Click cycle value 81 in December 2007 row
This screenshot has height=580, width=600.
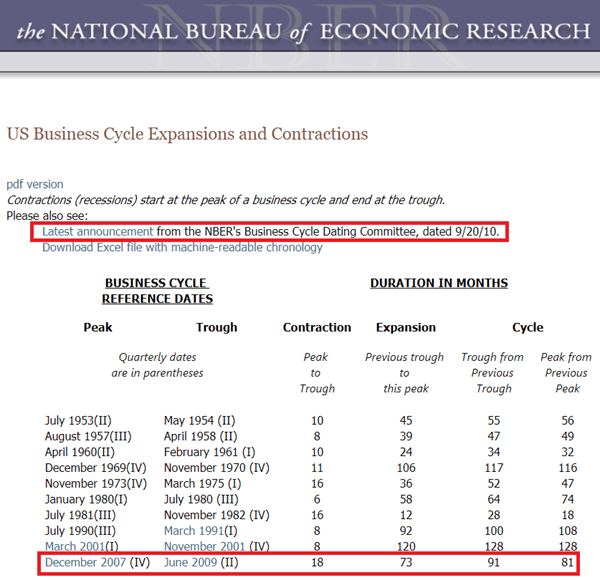(567, 562)
